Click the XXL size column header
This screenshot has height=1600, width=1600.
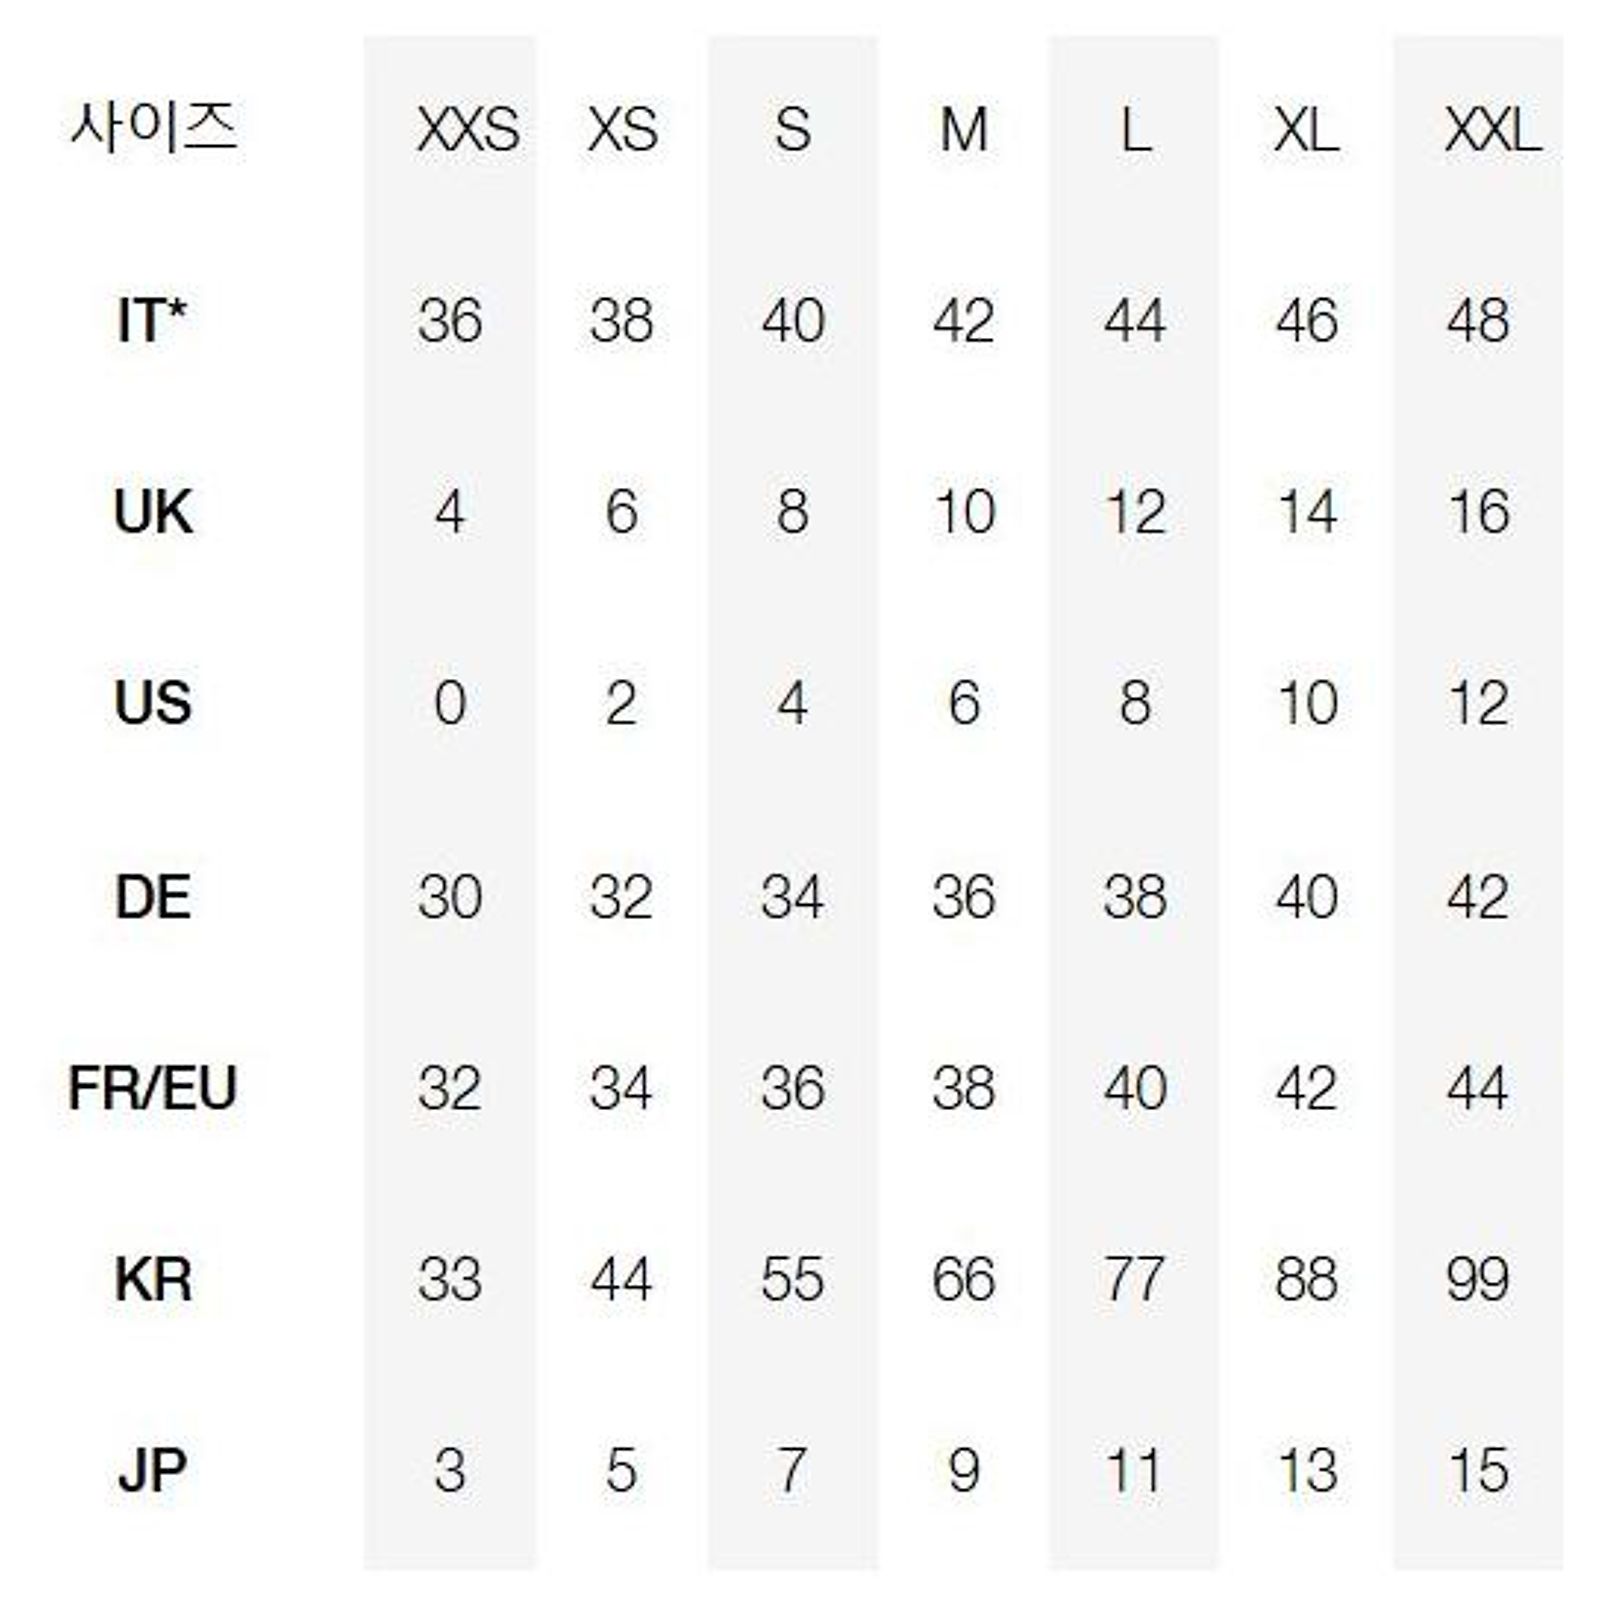click(1492, 130)
